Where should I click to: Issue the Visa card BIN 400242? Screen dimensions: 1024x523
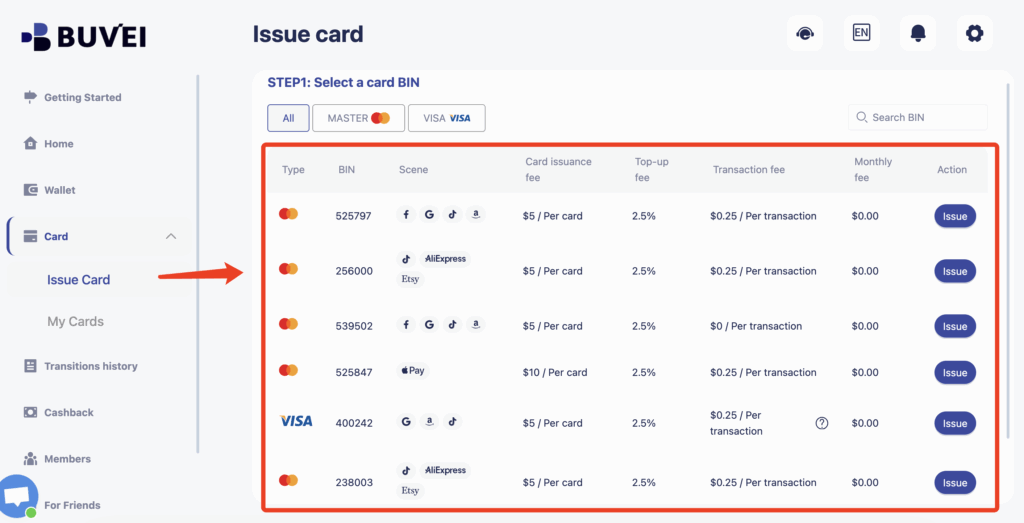pos(954,423)
